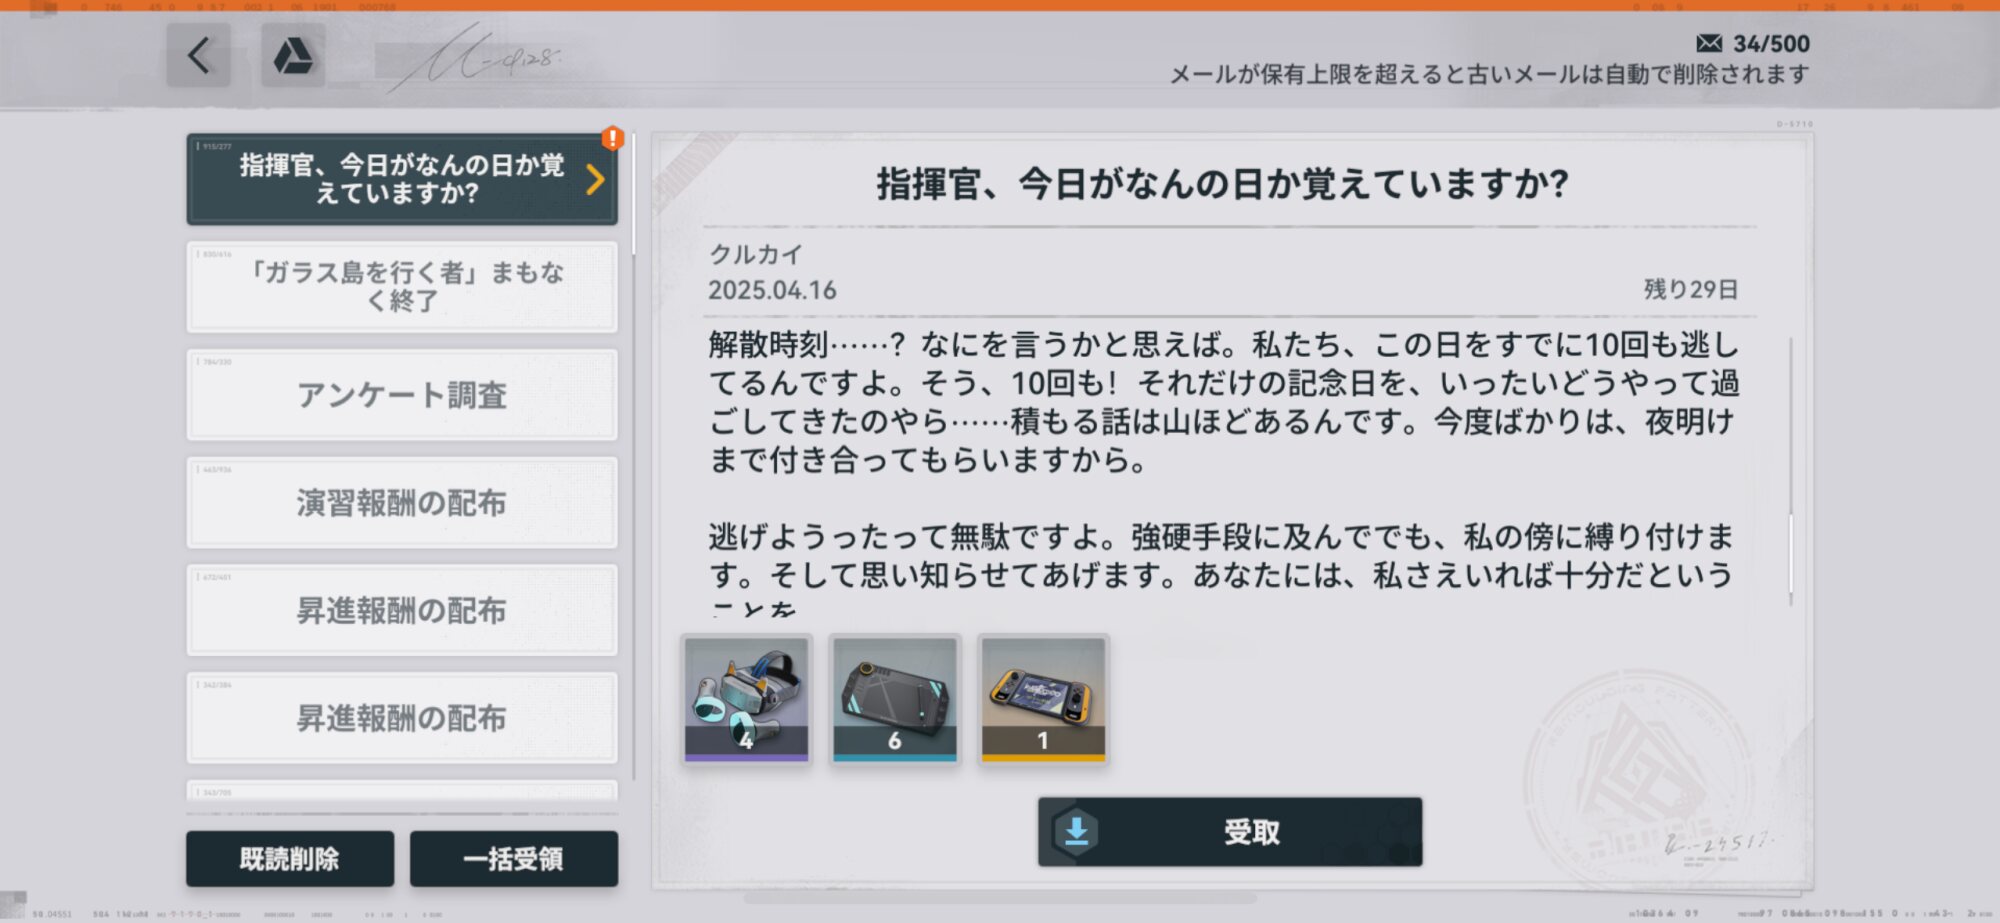2000x923 pixels.
Task: Expand the orange chevron on selected mail
Action: click(x=596, y=180)
